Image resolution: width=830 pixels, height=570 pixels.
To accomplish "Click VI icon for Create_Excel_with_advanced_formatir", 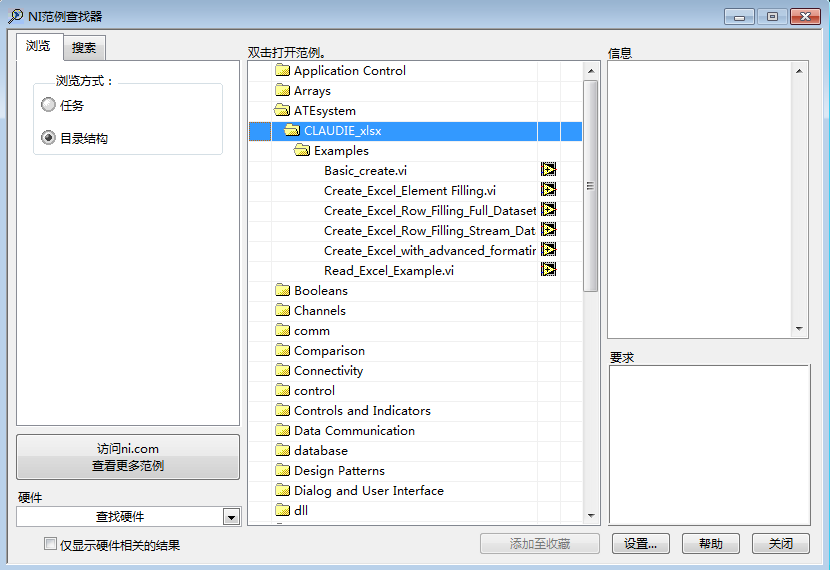I will [548, 250].
